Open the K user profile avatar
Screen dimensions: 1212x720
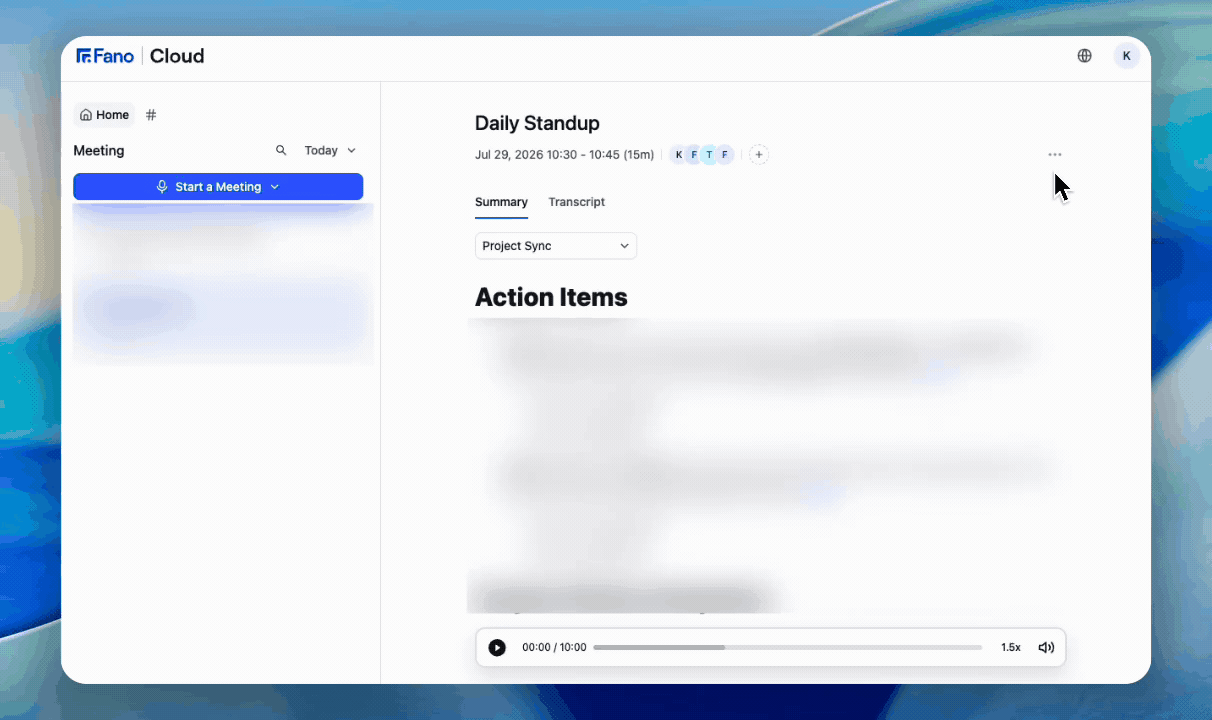point(1126,56)
